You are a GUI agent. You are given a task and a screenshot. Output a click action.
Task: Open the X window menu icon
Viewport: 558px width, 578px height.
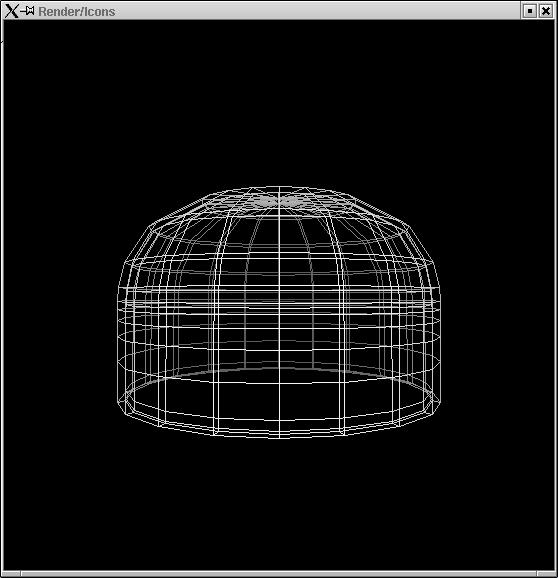11,11
